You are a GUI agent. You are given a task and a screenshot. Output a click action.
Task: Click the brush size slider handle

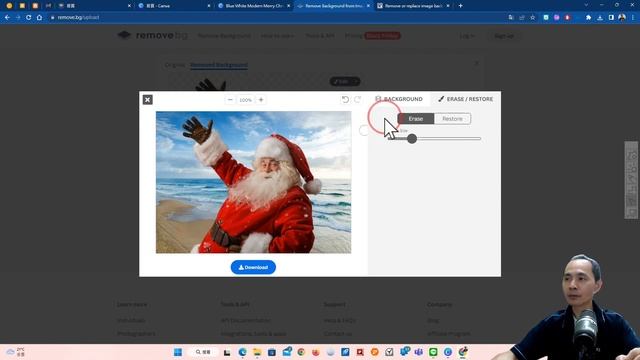coord(412,139)
